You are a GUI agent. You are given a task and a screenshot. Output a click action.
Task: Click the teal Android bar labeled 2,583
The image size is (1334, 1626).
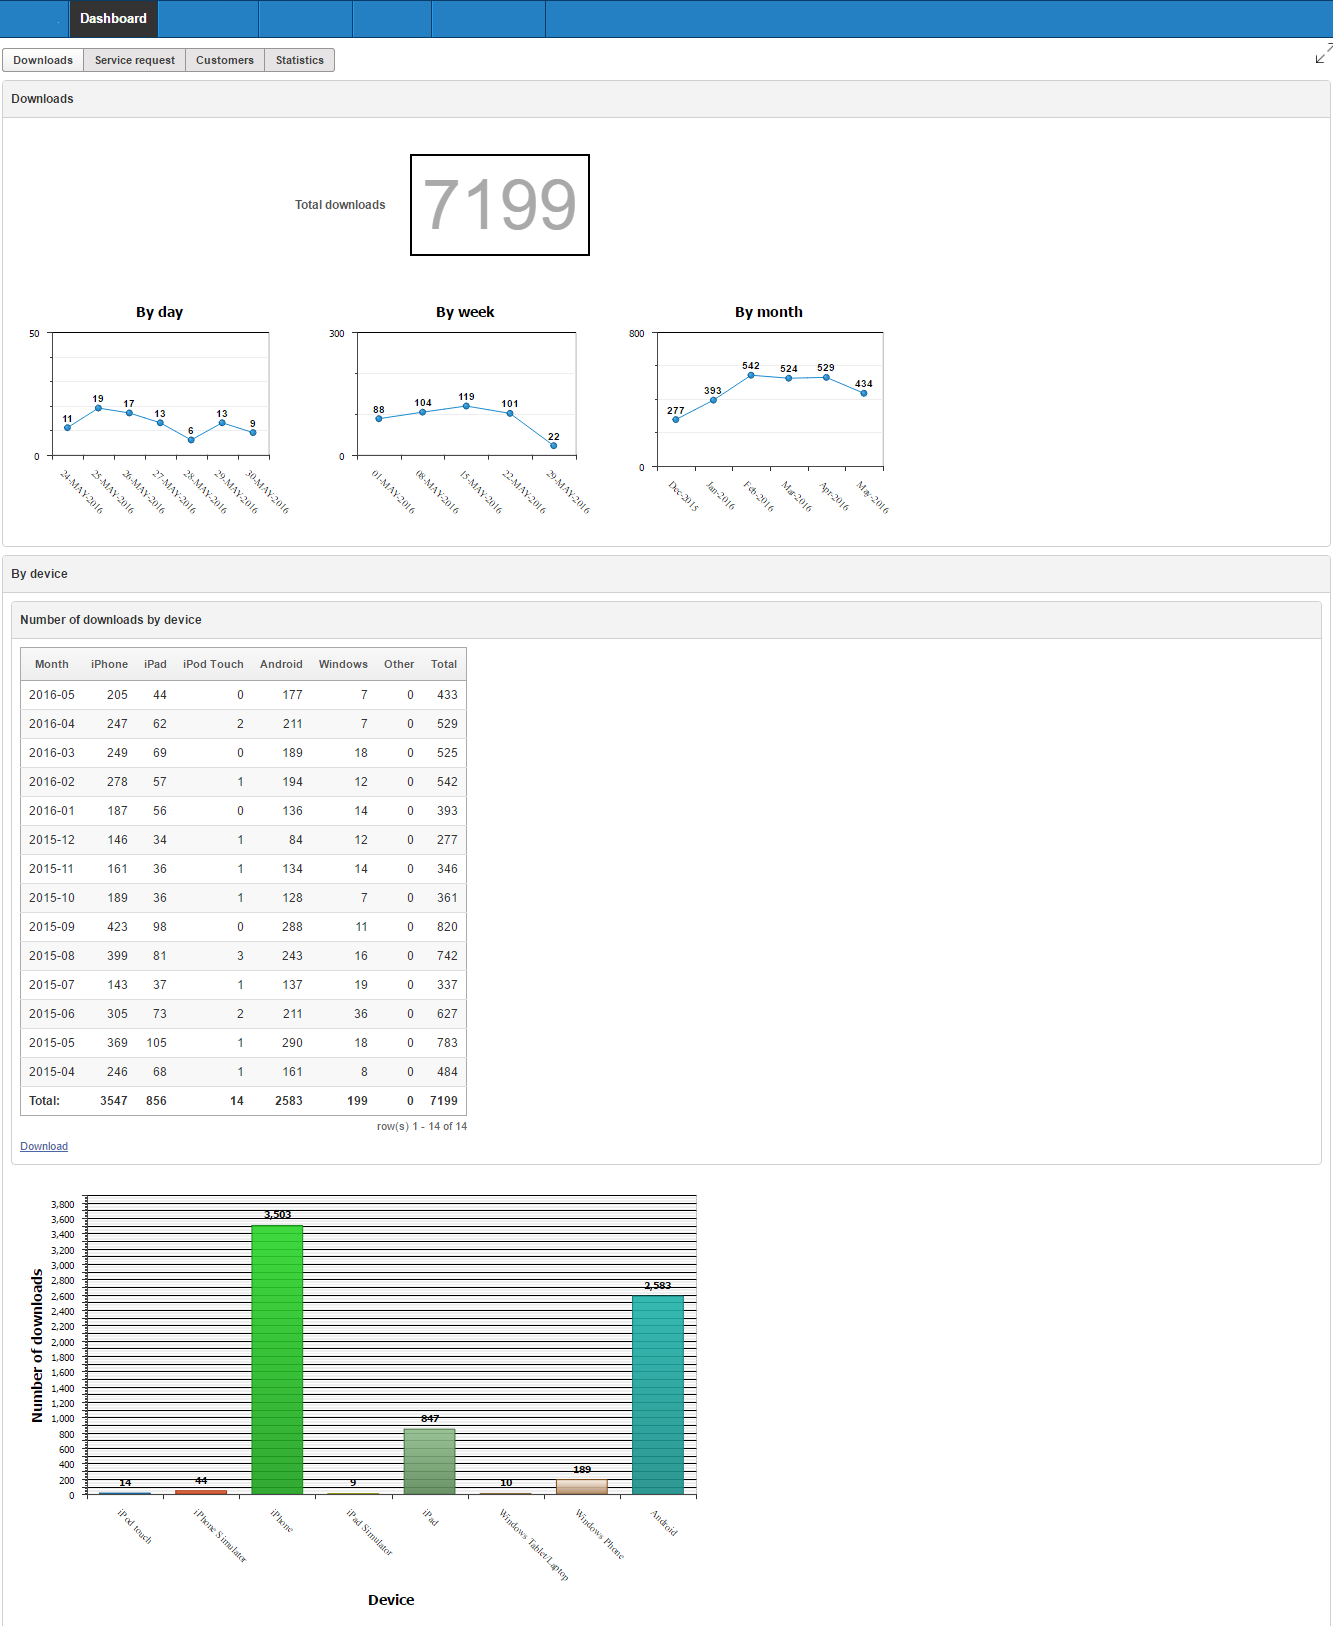[658, 1395]
